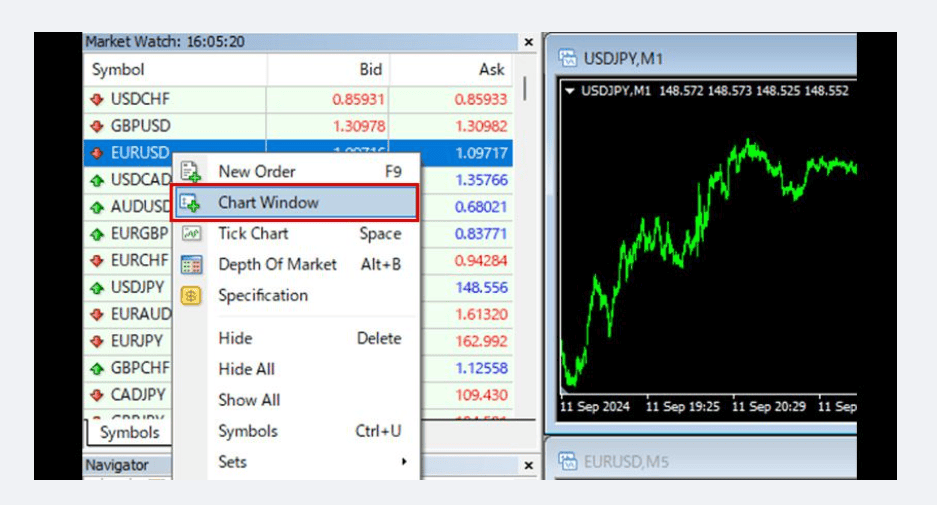937x505 pixels.
Task: Click the Depth Of Market grid icon
Action: coord(191,264)
